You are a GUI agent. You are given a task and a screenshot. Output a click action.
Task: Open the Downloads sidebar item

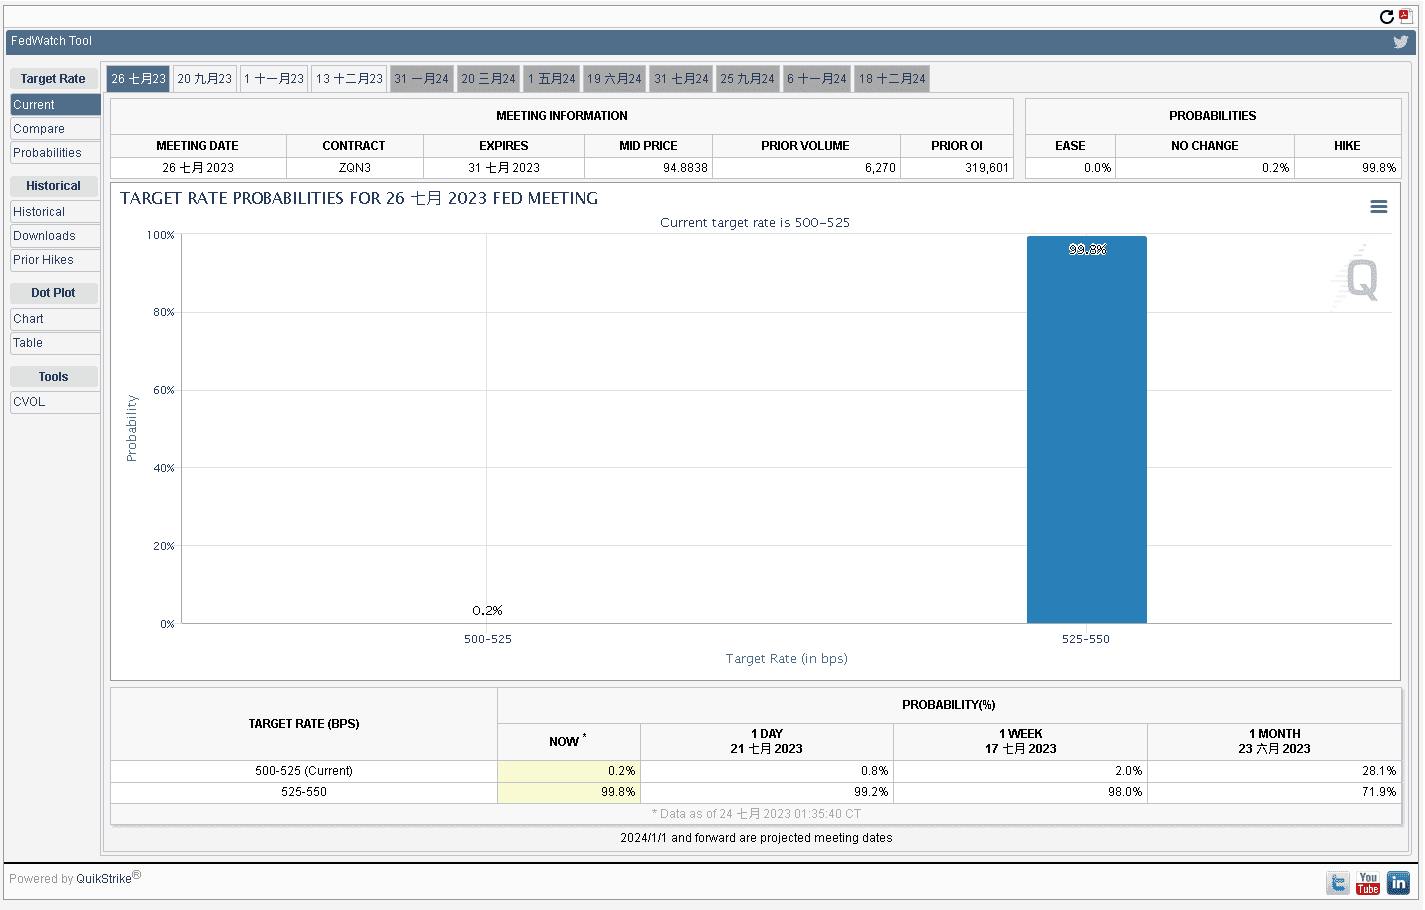pos(55,236)
